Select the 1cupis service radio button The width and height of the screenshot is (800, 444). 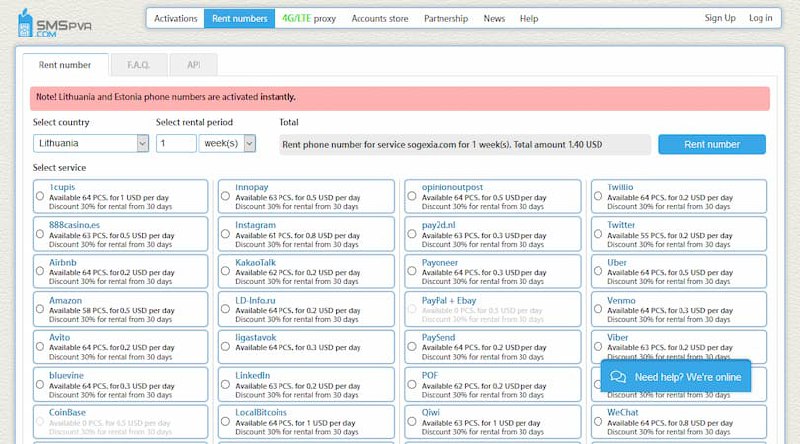[40, 196]
